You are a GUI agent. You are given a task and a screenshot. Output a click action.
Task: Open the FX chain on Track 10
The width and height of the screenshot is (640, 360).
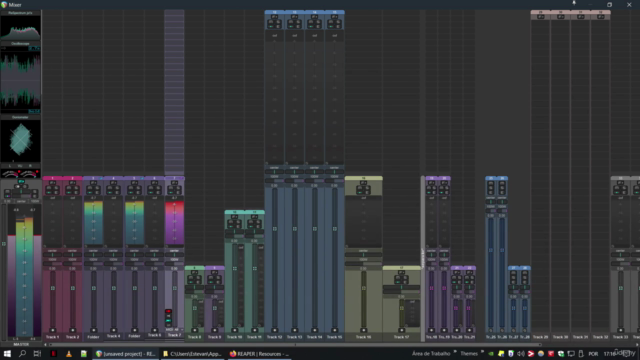point(234,217)
